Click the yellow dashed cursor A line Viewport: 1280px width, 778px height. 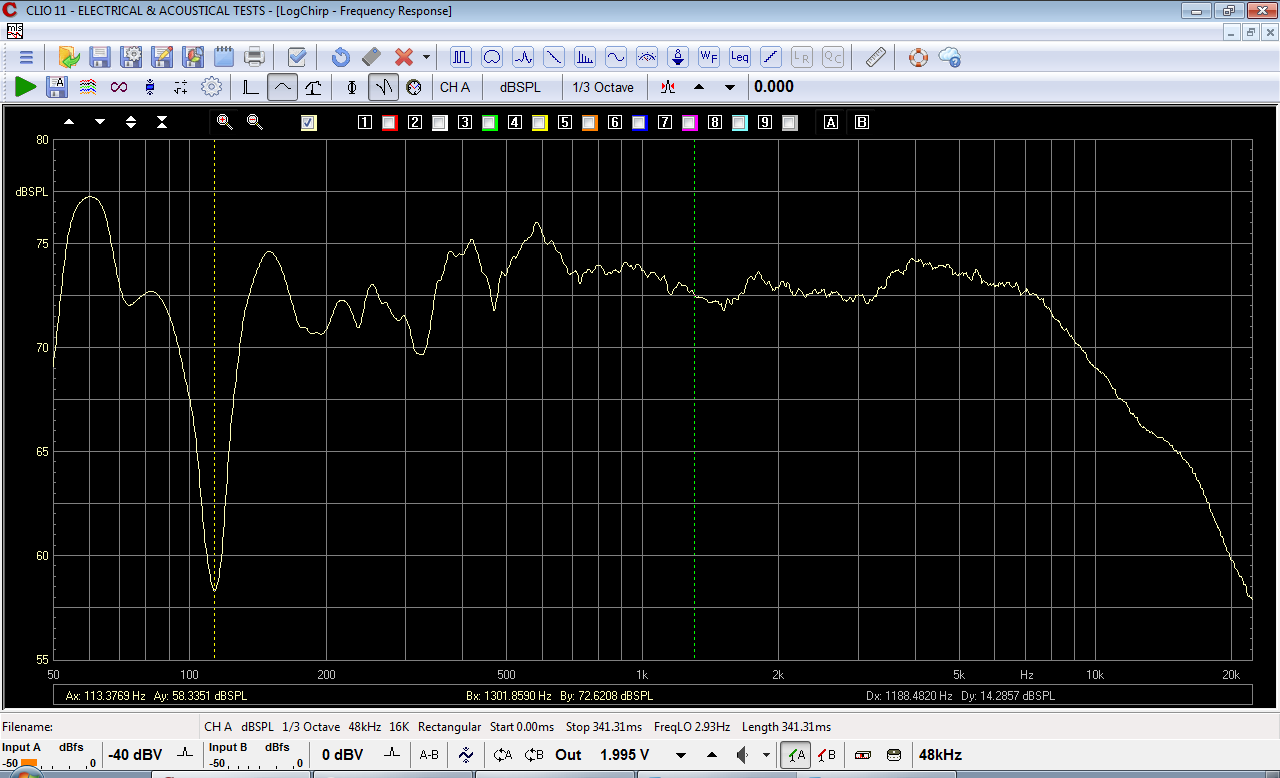(214, 400)
